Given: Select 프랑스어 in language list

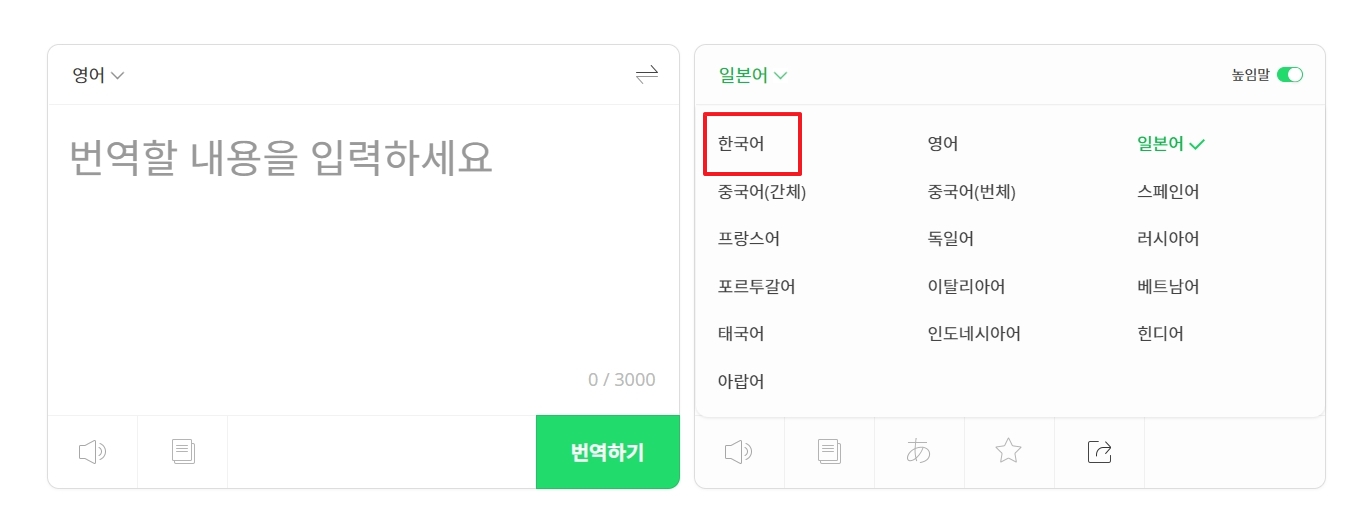Looking at the screenshot, I should (749, 239).
